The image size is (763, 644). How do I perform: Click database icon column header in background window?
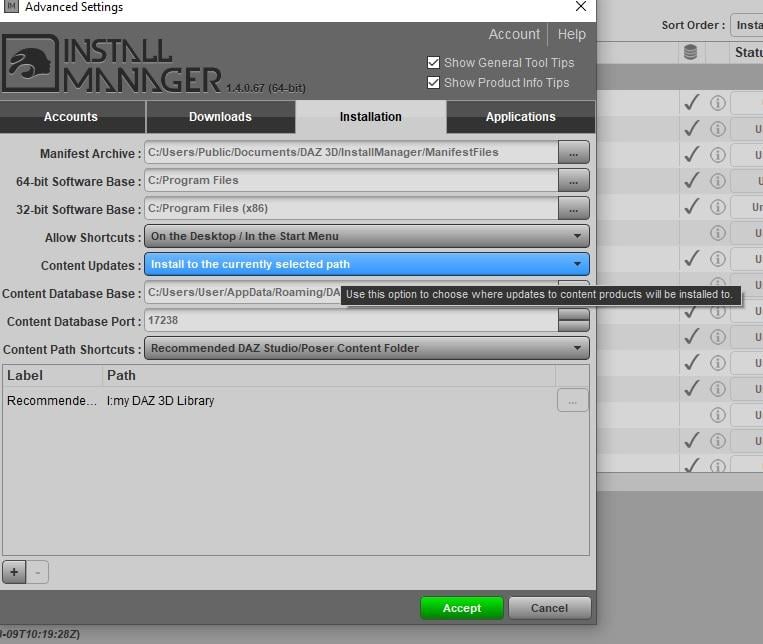[x=690, y=52]
